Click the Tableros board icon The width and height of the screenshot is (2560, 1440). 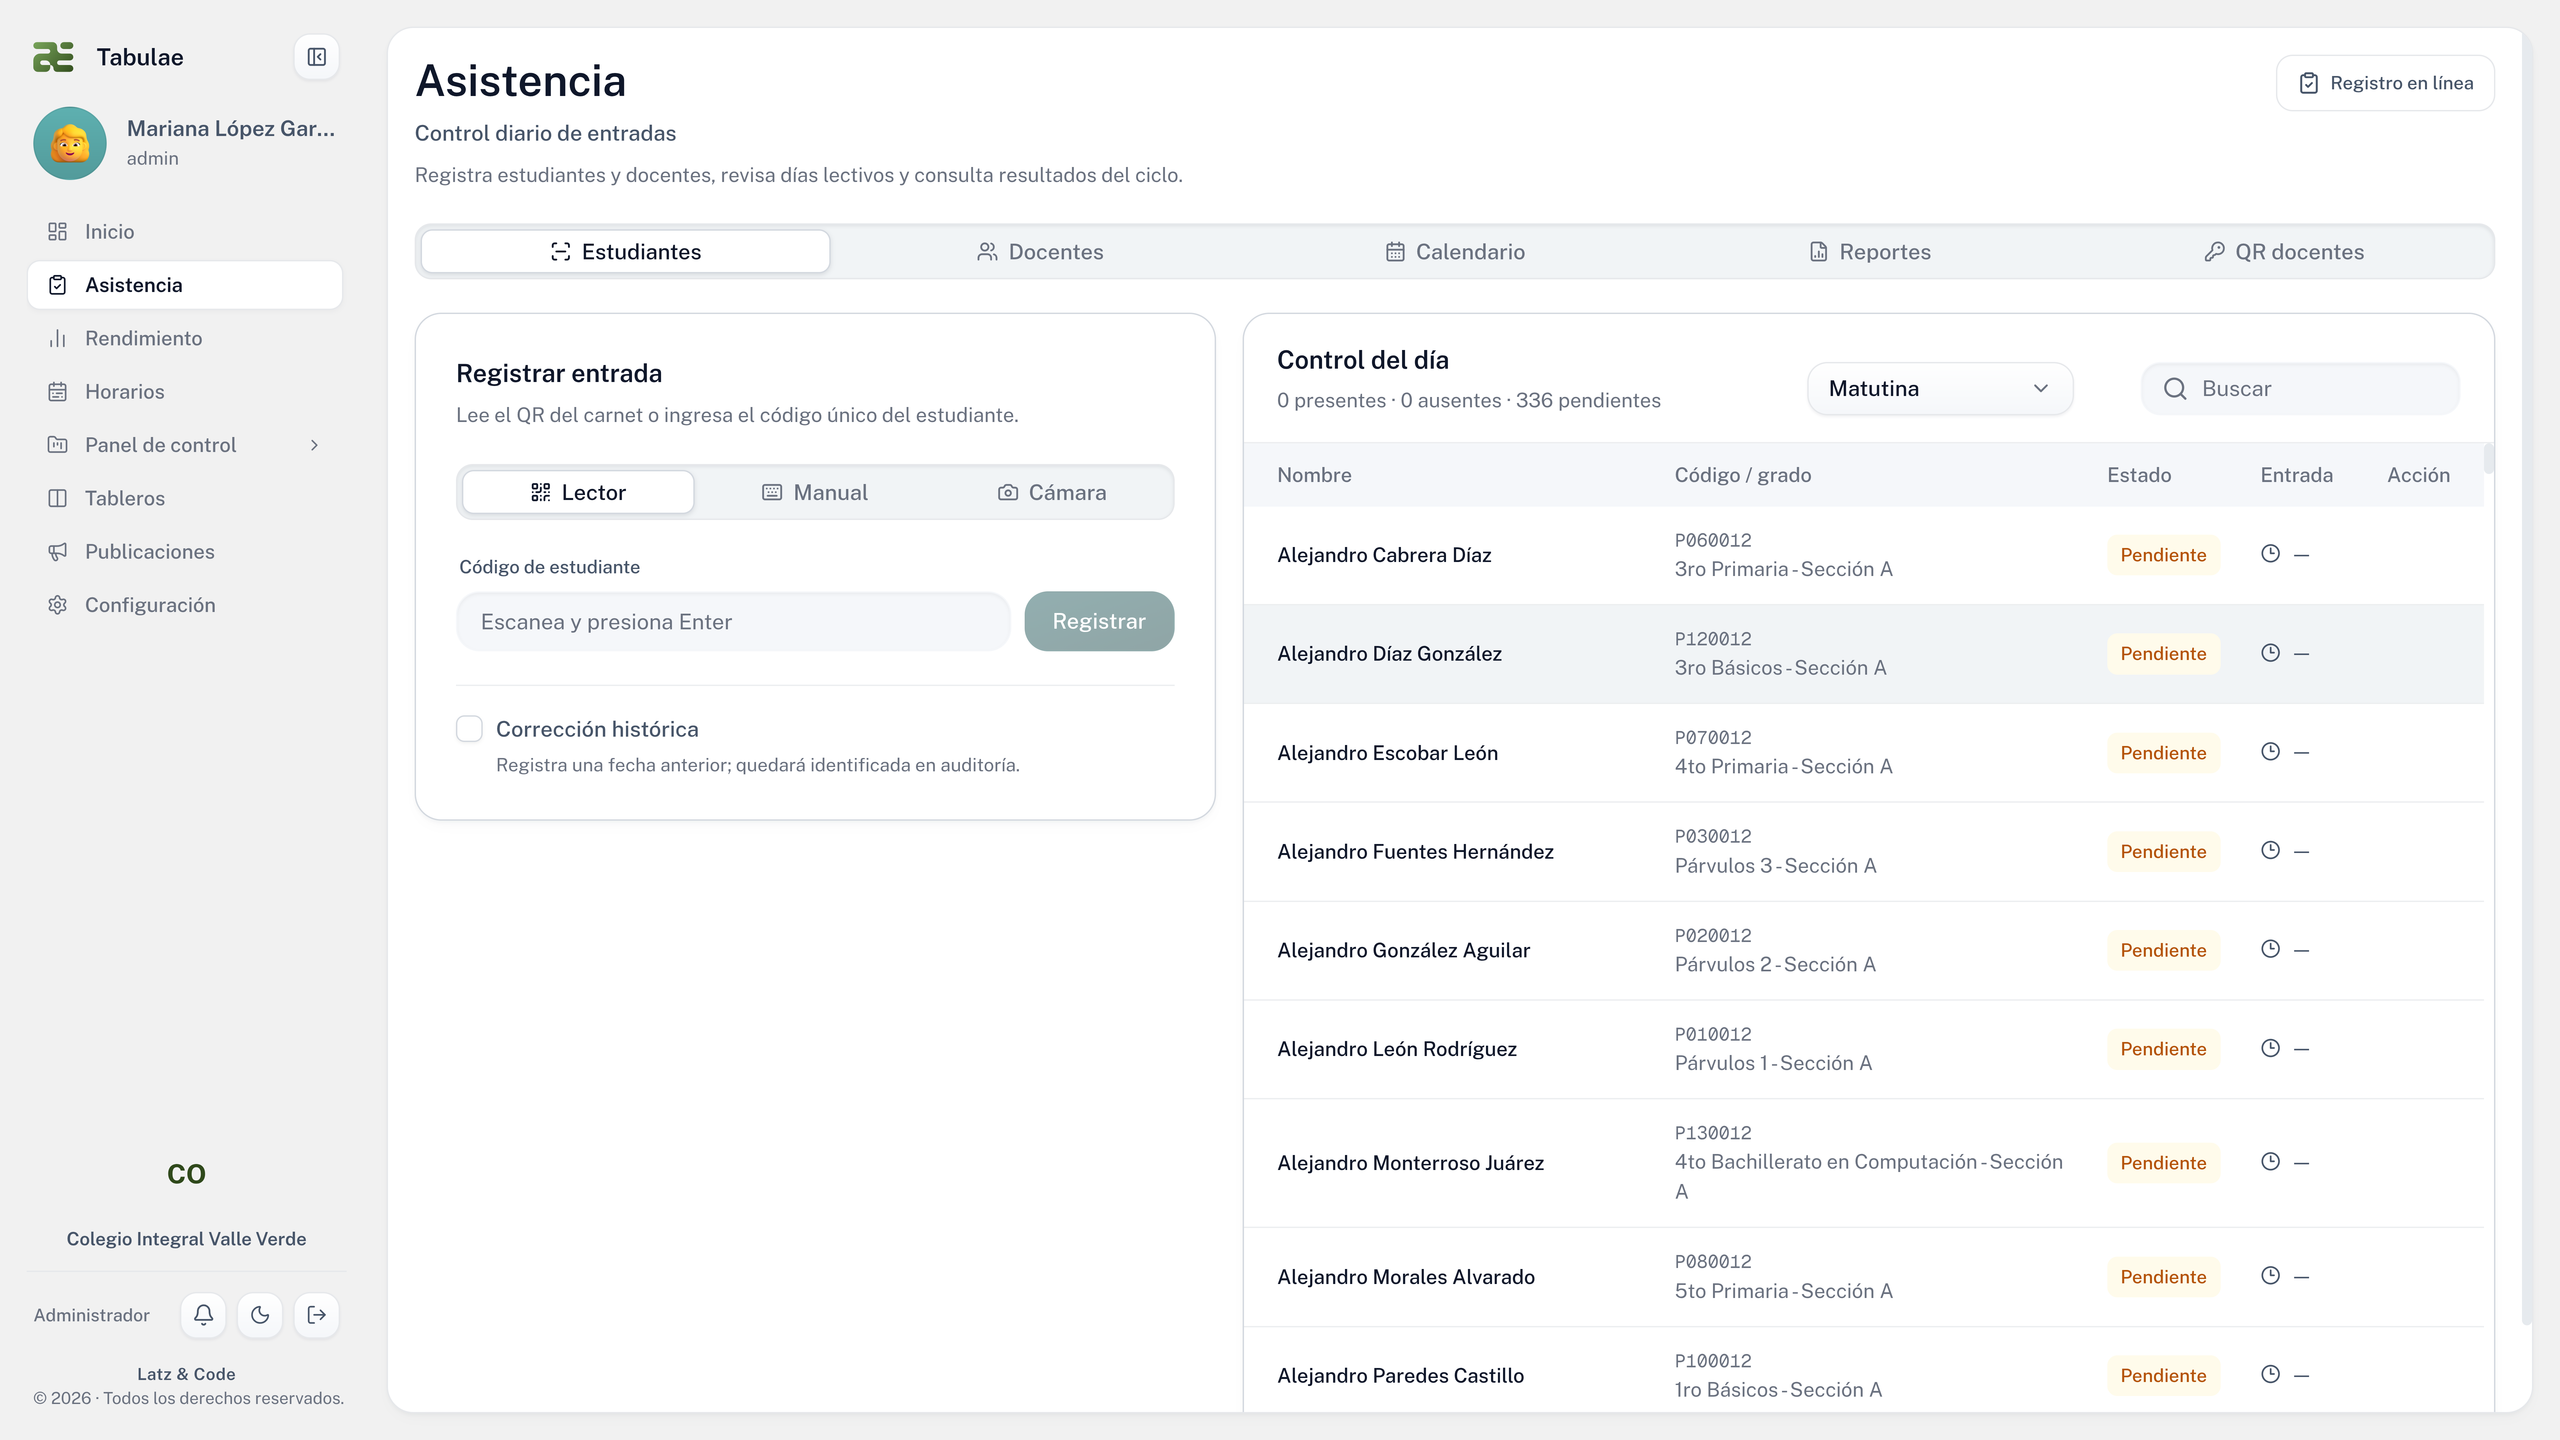pos(58,498)
